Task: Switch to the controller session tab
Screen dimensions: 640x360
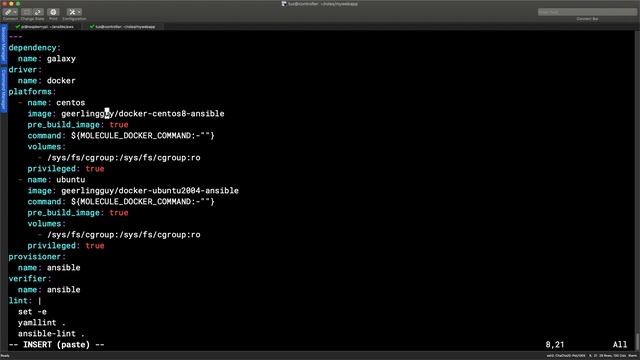Action: (122, 27)
